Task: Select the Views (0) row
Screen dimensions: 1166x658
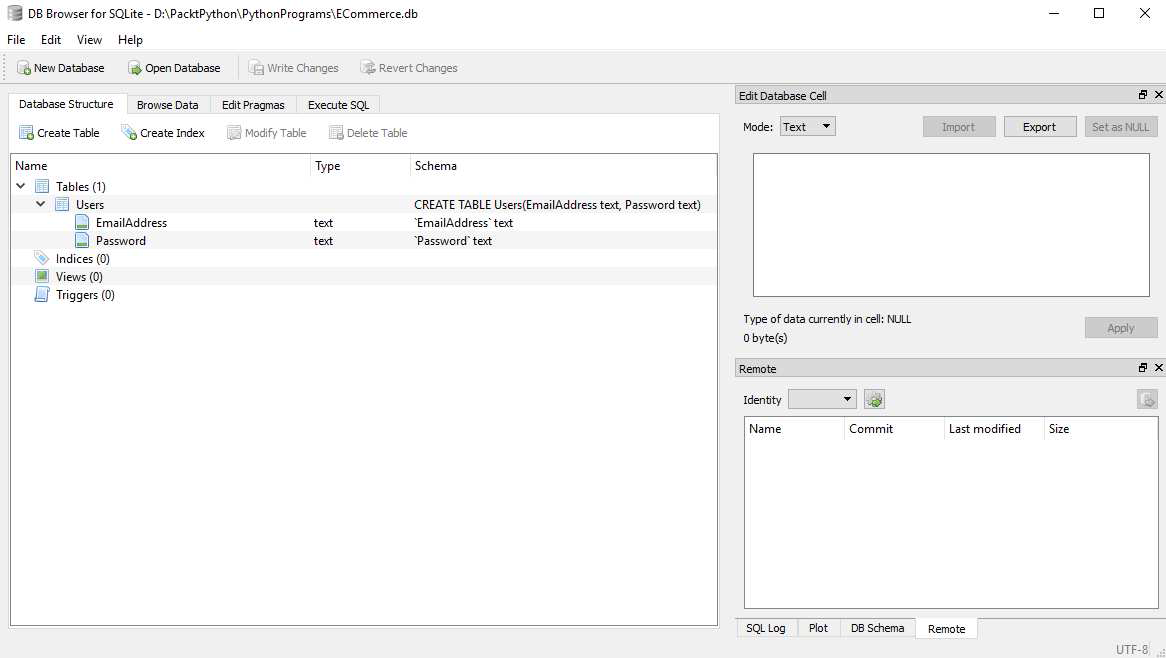Action: 79,277
